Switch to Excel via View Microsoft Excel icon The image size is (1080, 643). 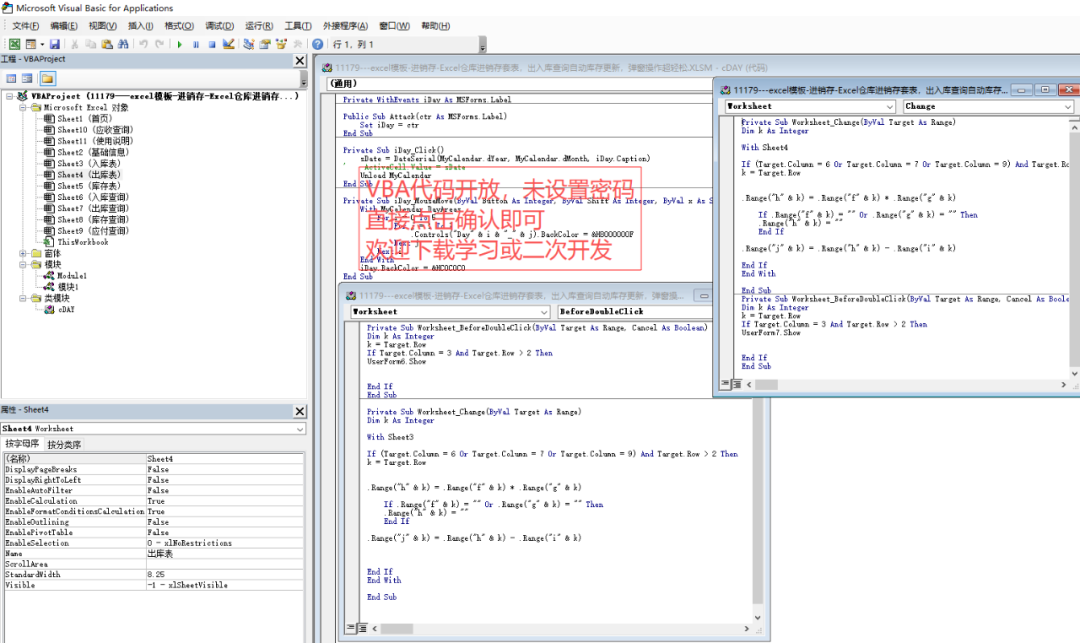14,44
